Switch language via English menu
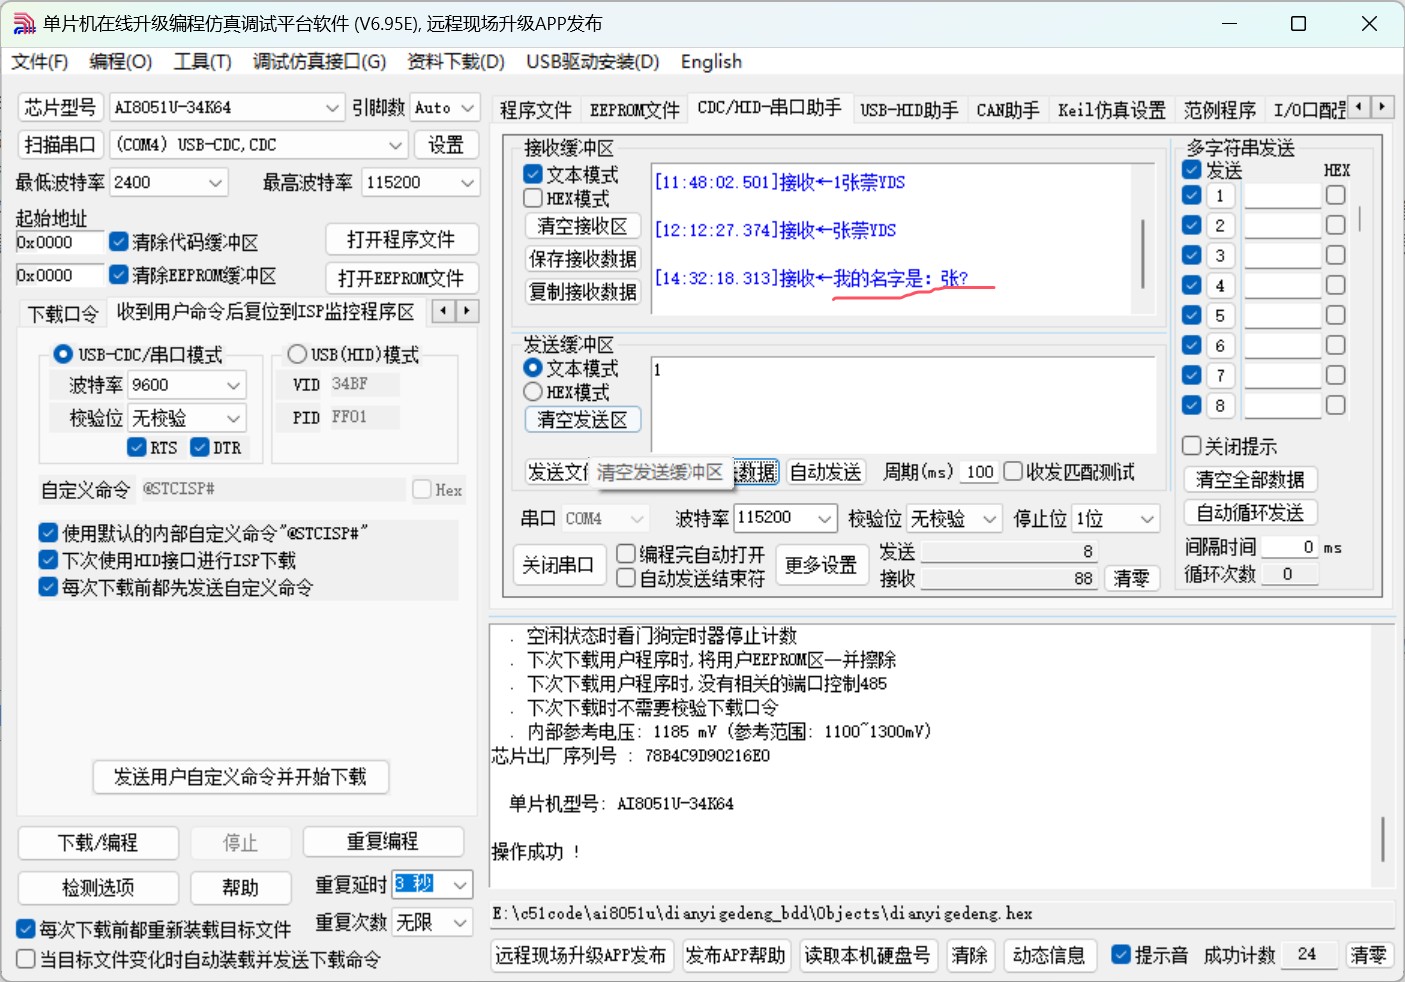 click(711, 62)
